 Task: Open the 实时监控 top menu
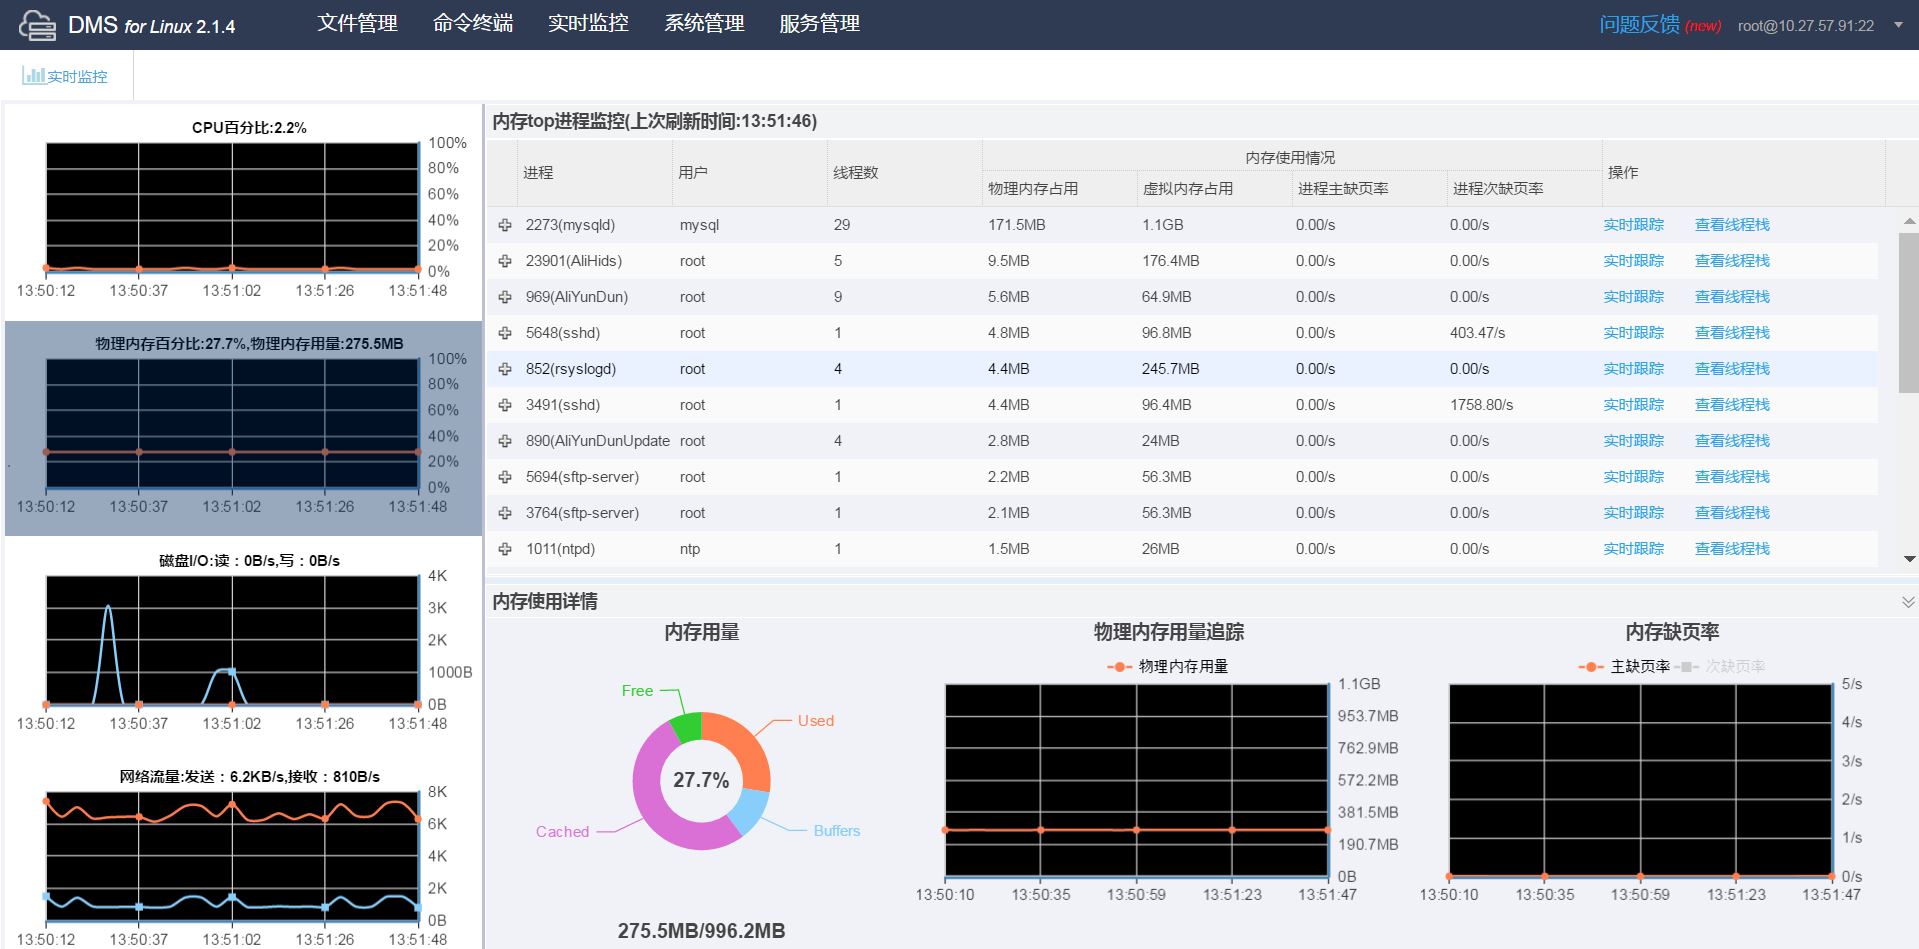point(588,23)
